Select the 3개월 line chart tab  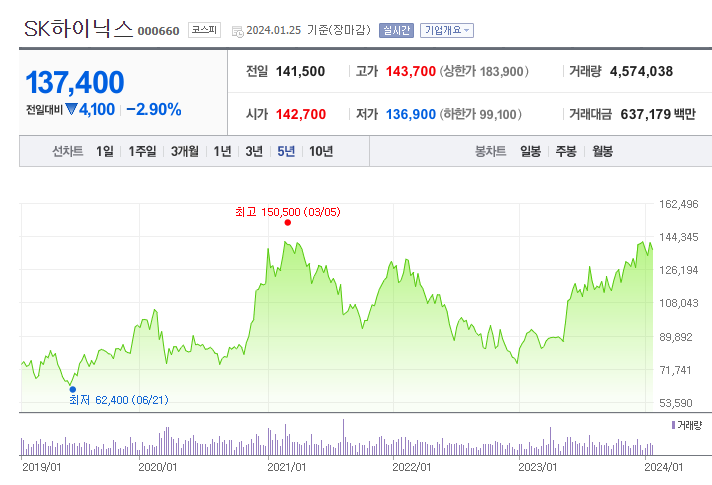pyautogui.click(x=185, y=151)
